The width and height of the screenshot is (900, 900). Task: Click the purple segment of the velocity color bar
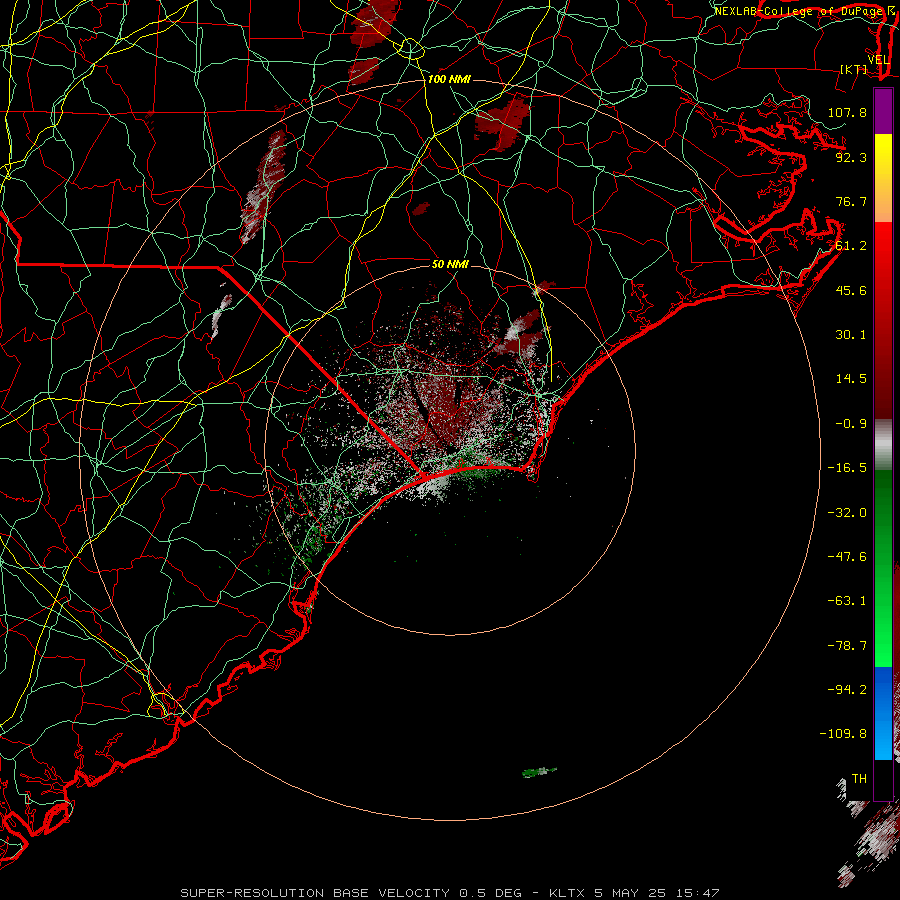883,111
